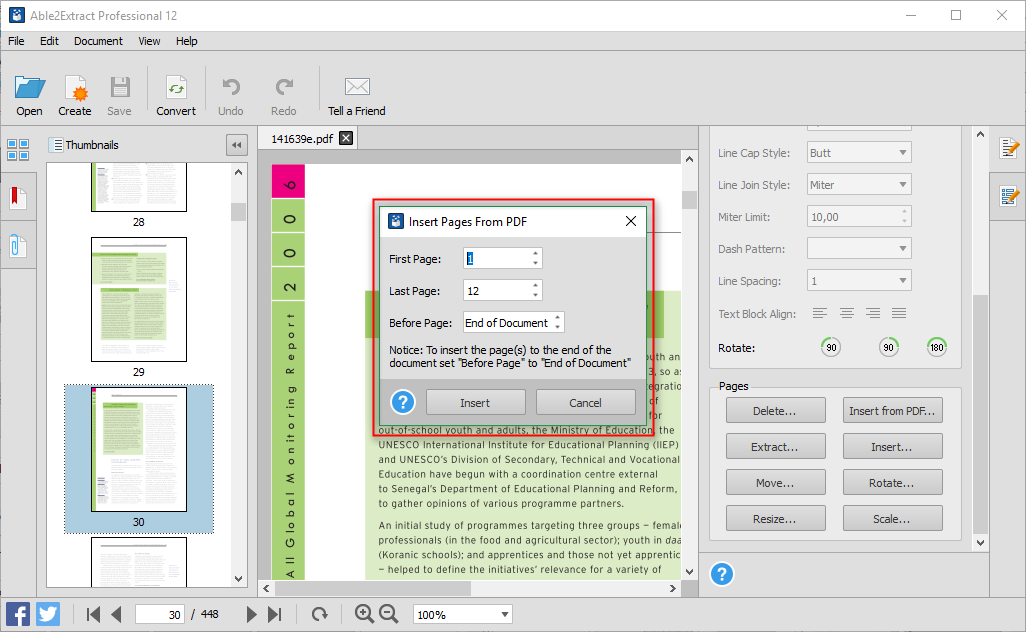Viewport: 1026px width, 632px height.
Task: Click the Redo arrow icon
Action: [284, 87]
